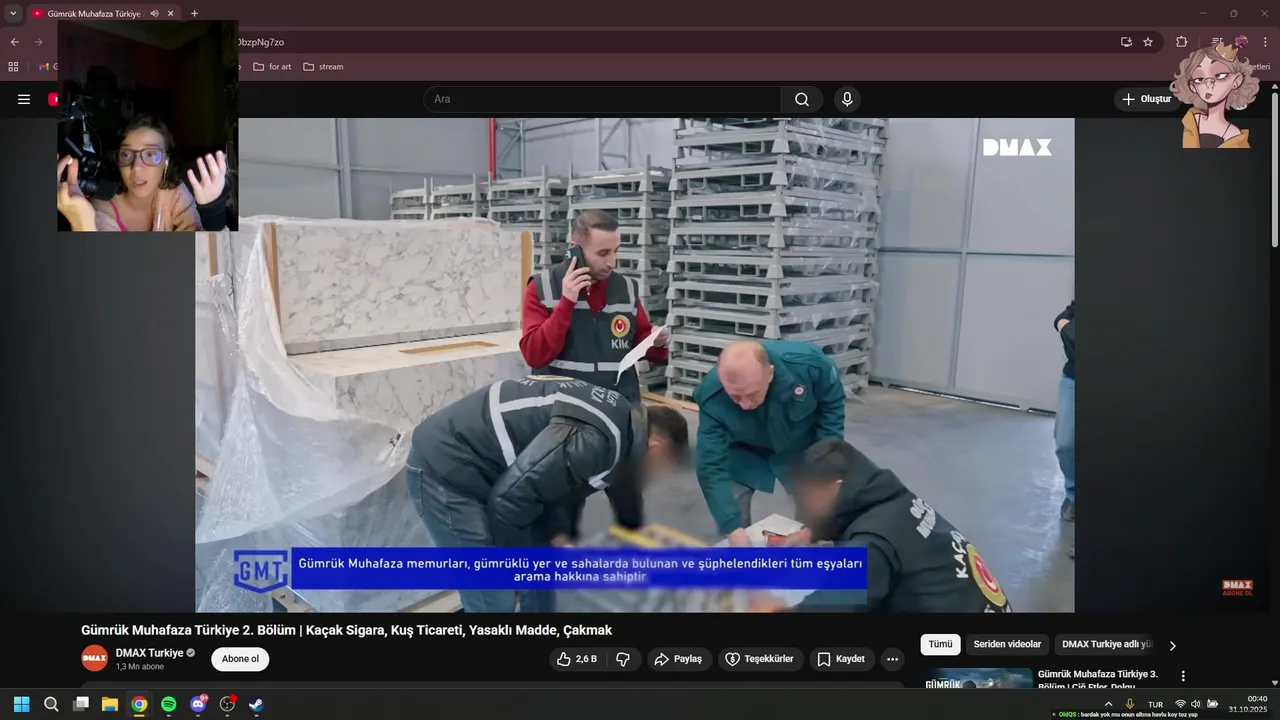Click the search magnifier button

click(x=802, y=99)
